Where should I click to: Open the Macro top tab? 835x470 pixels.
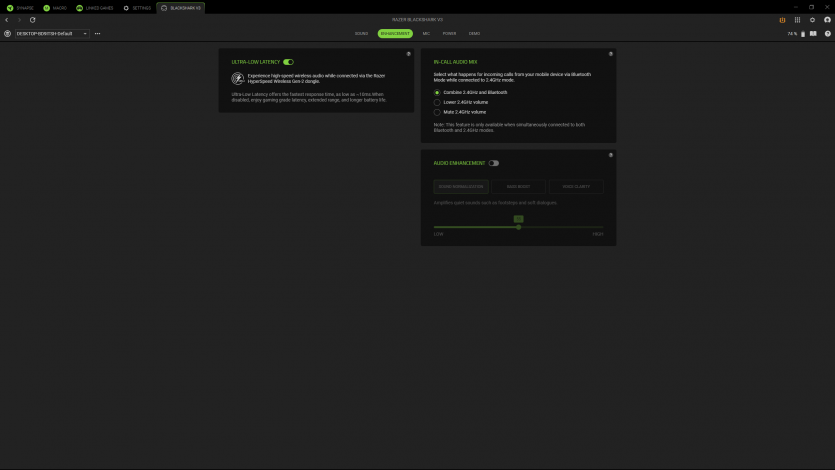tap(55, 7)
